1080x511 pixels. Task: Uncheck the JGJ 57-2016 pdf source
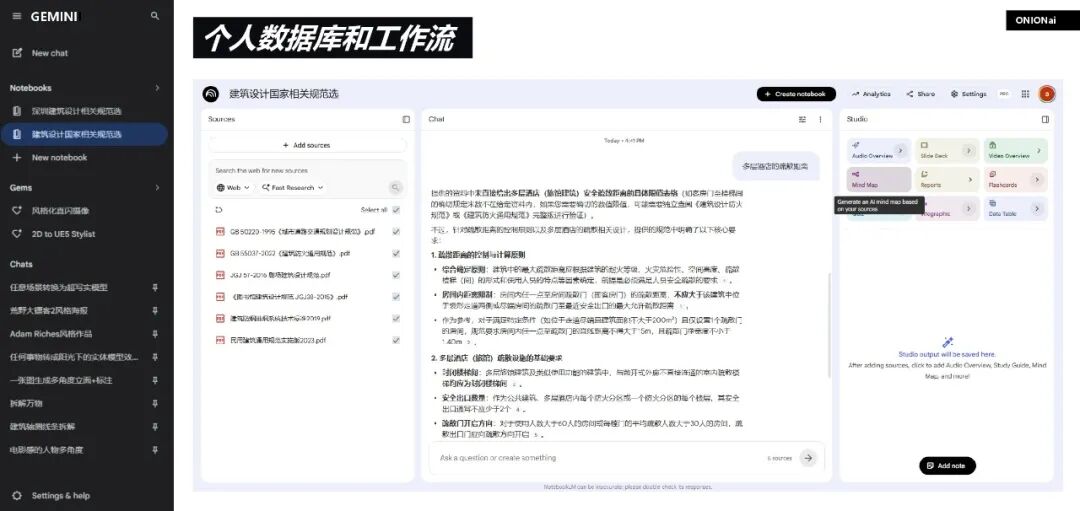(396, 275)
